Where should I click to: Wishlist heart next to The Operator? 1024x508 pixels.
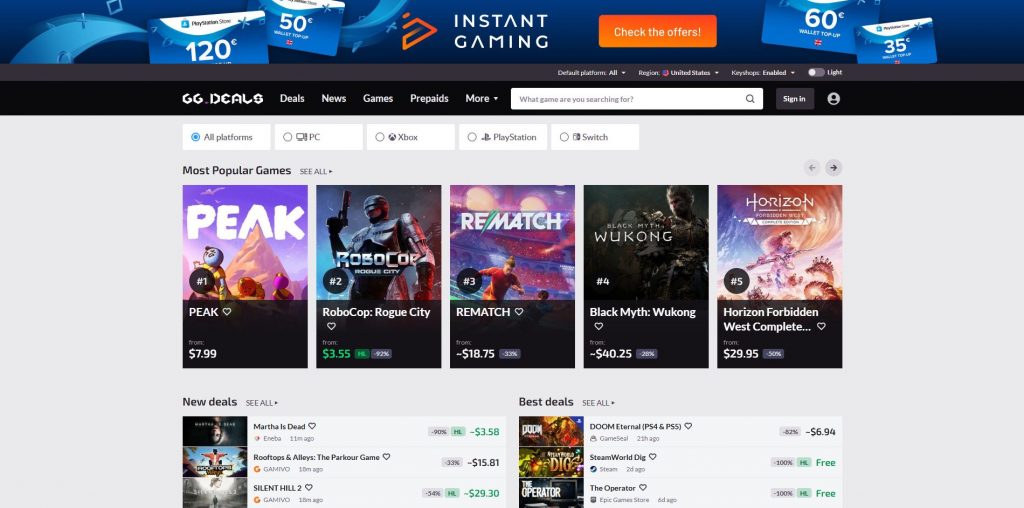643,488
